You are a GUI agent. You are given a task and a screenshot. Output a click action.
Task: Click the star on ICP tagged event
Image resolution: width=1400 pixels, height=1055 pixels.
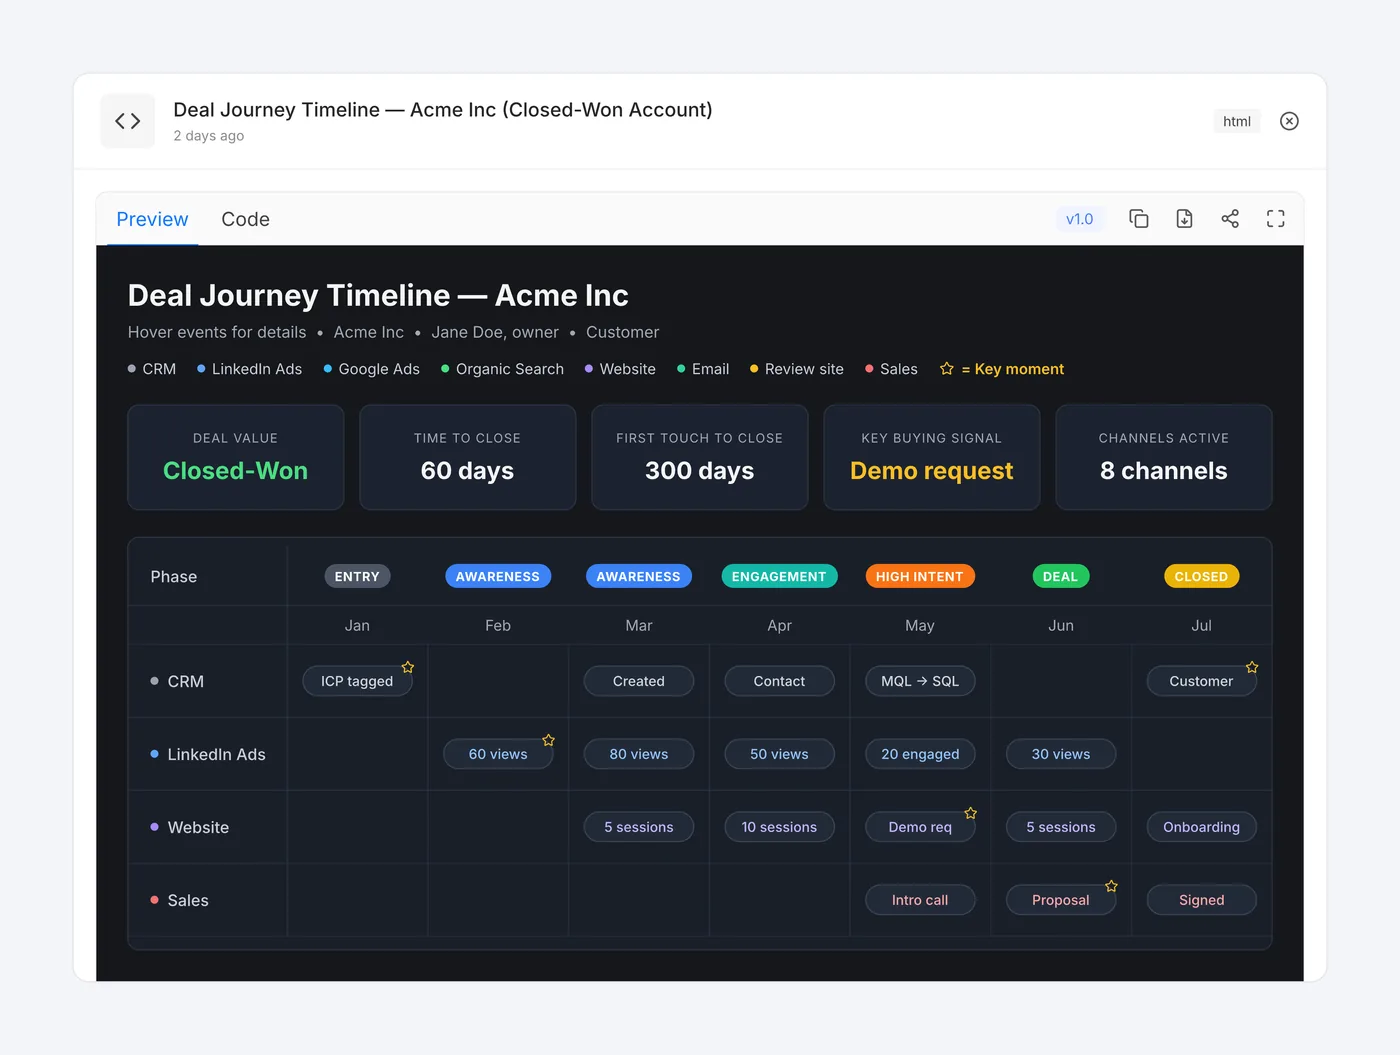(x=408, y=667)
